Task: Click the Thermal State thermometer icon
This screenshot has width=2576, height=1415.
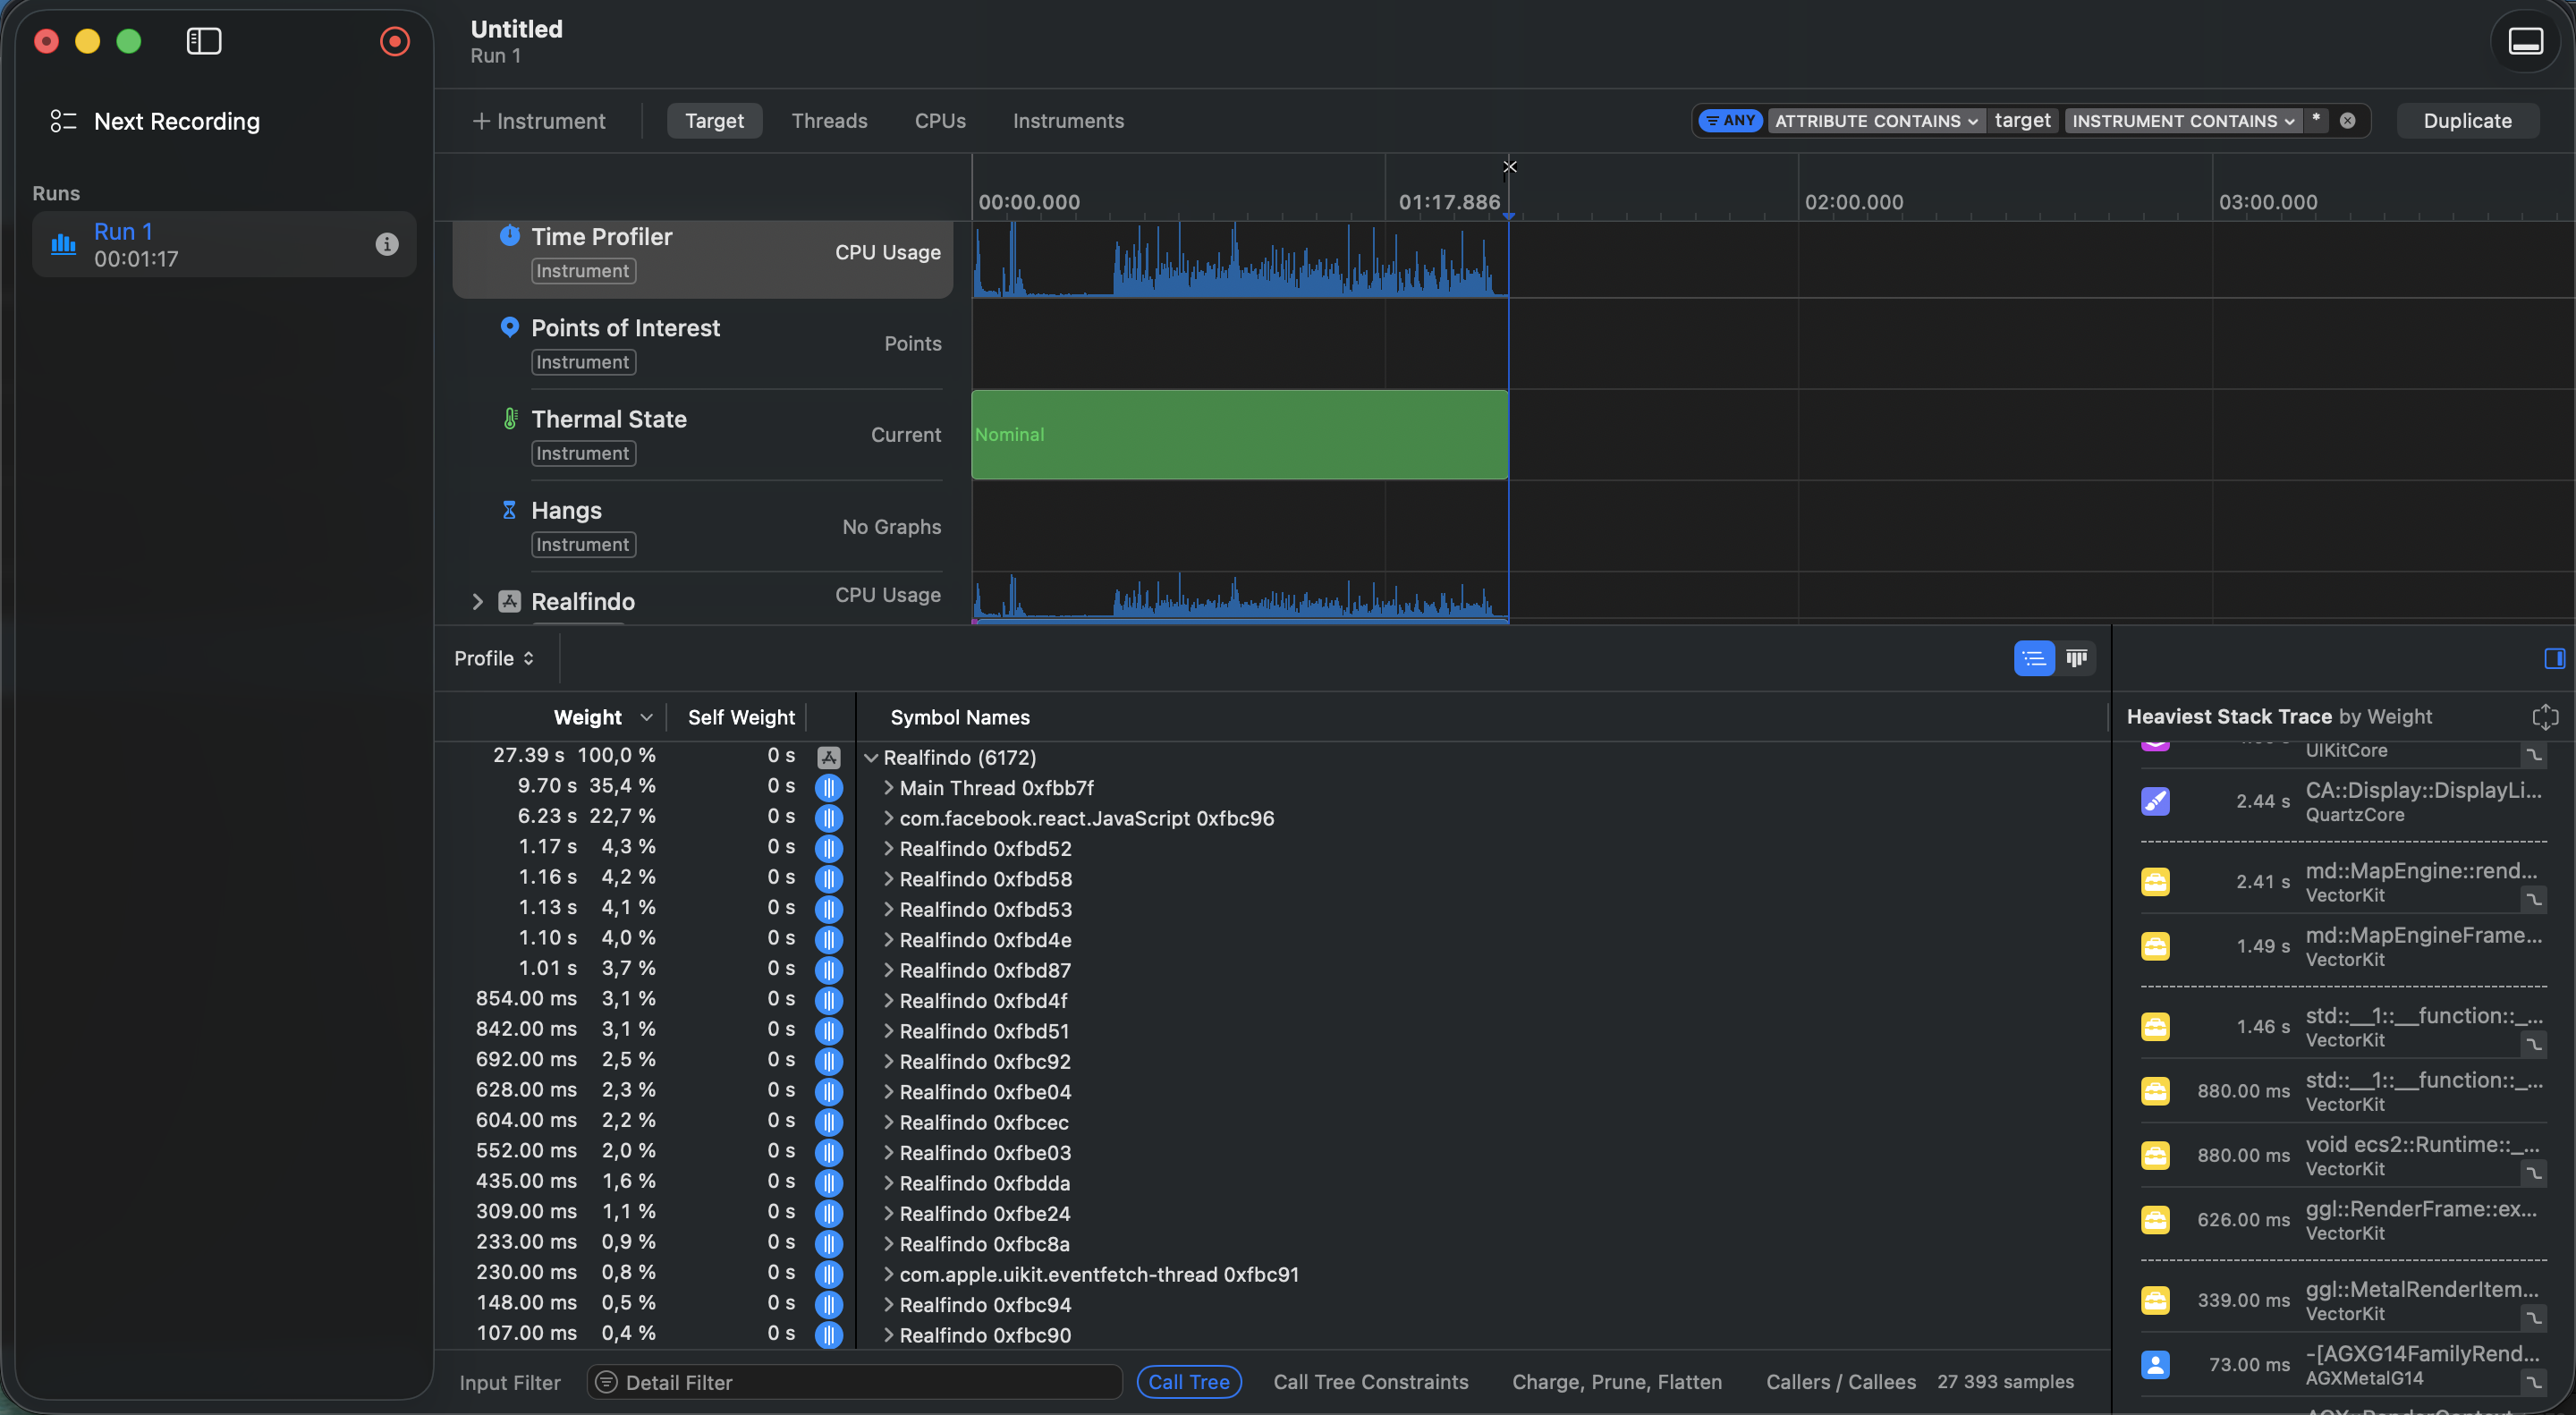Action: (510, 419)
